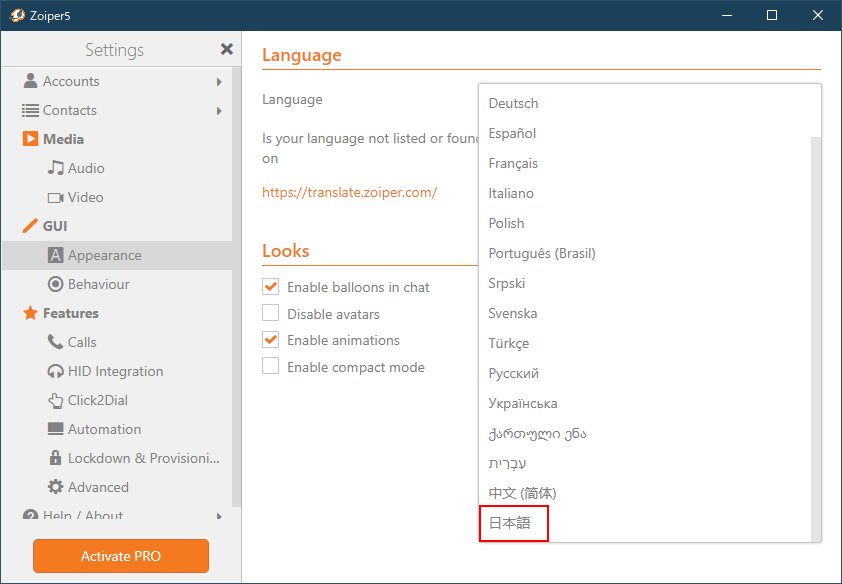Click the HID Integration headset icon
The width and height of the screenshot is (842, 584).
click(55, 371)
